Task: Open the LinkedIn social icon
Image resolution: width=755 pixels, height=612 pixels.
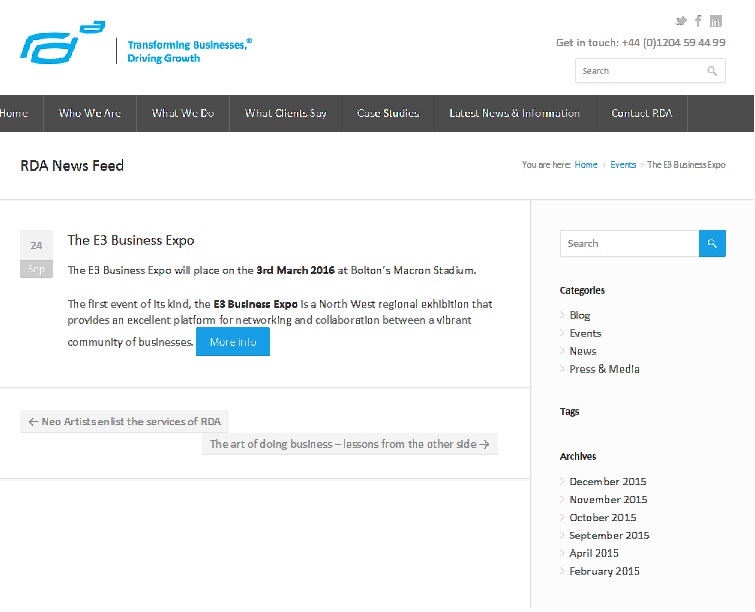Action: (x=716, y=21)
